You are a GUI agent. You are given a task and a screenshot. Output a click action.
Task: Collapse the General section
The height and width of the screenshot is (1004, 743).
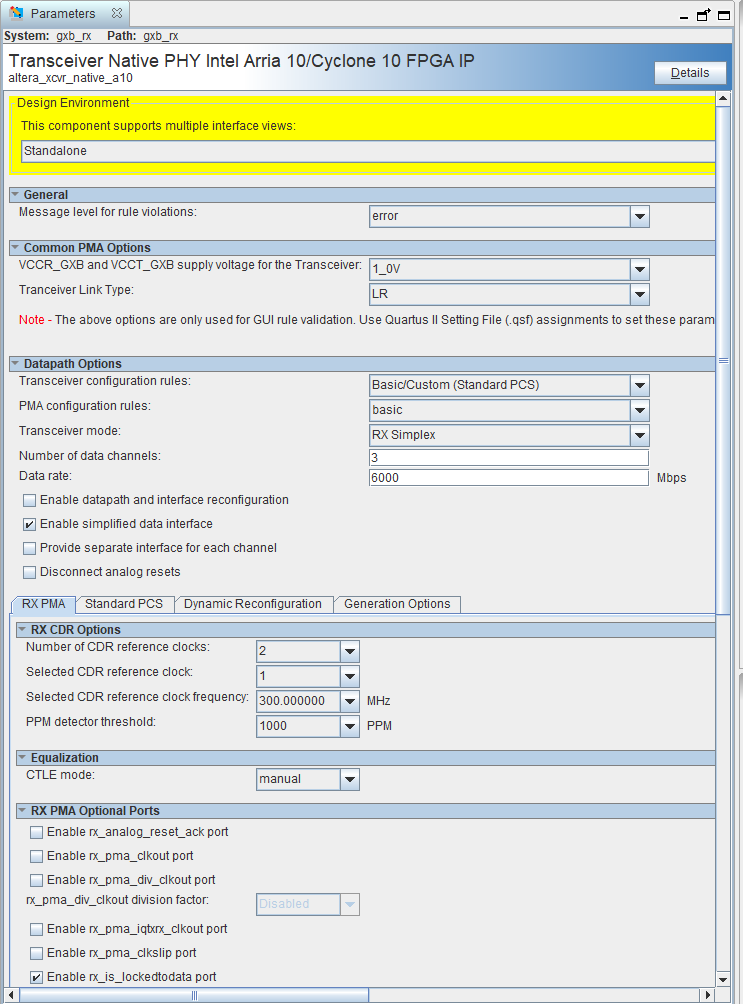click(x=15, y=195)
